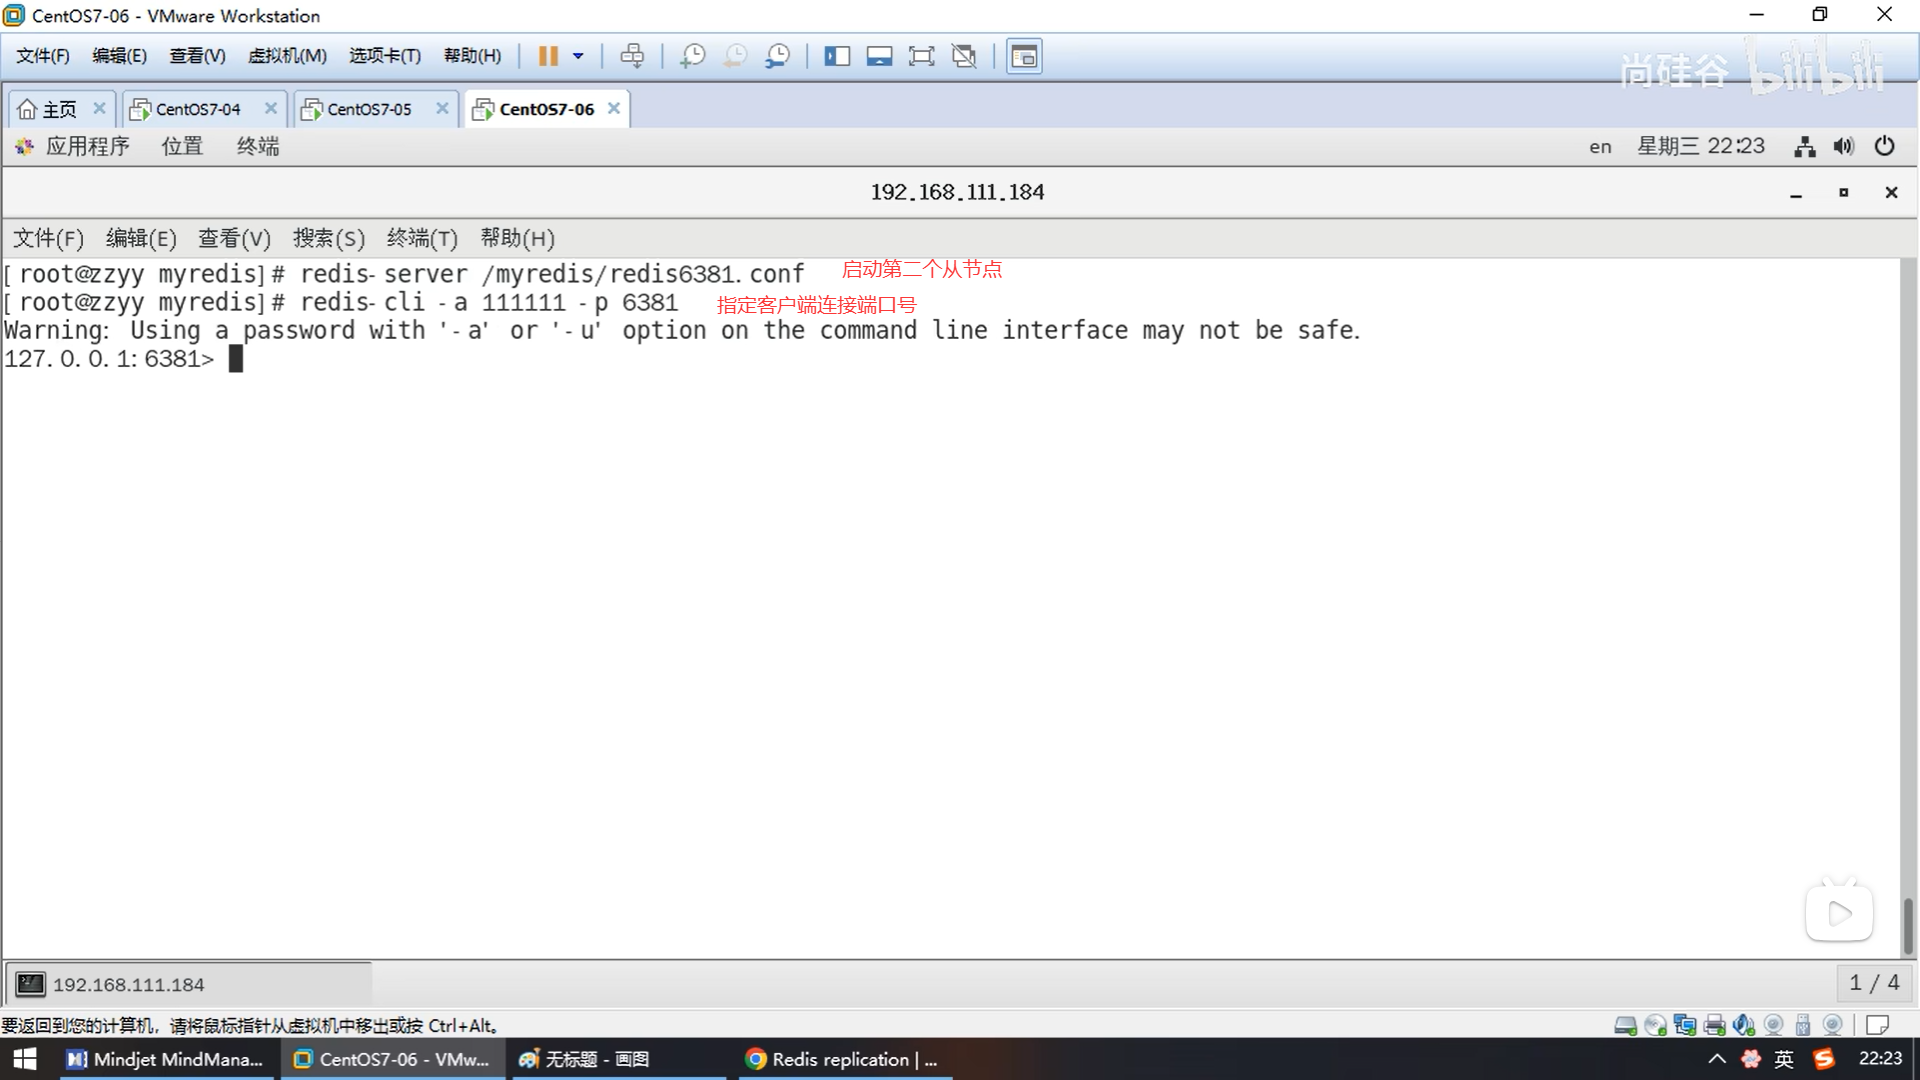Open the GNOME power button menu
The height and width of the screenshot is (1080, 1920).
1884,146
